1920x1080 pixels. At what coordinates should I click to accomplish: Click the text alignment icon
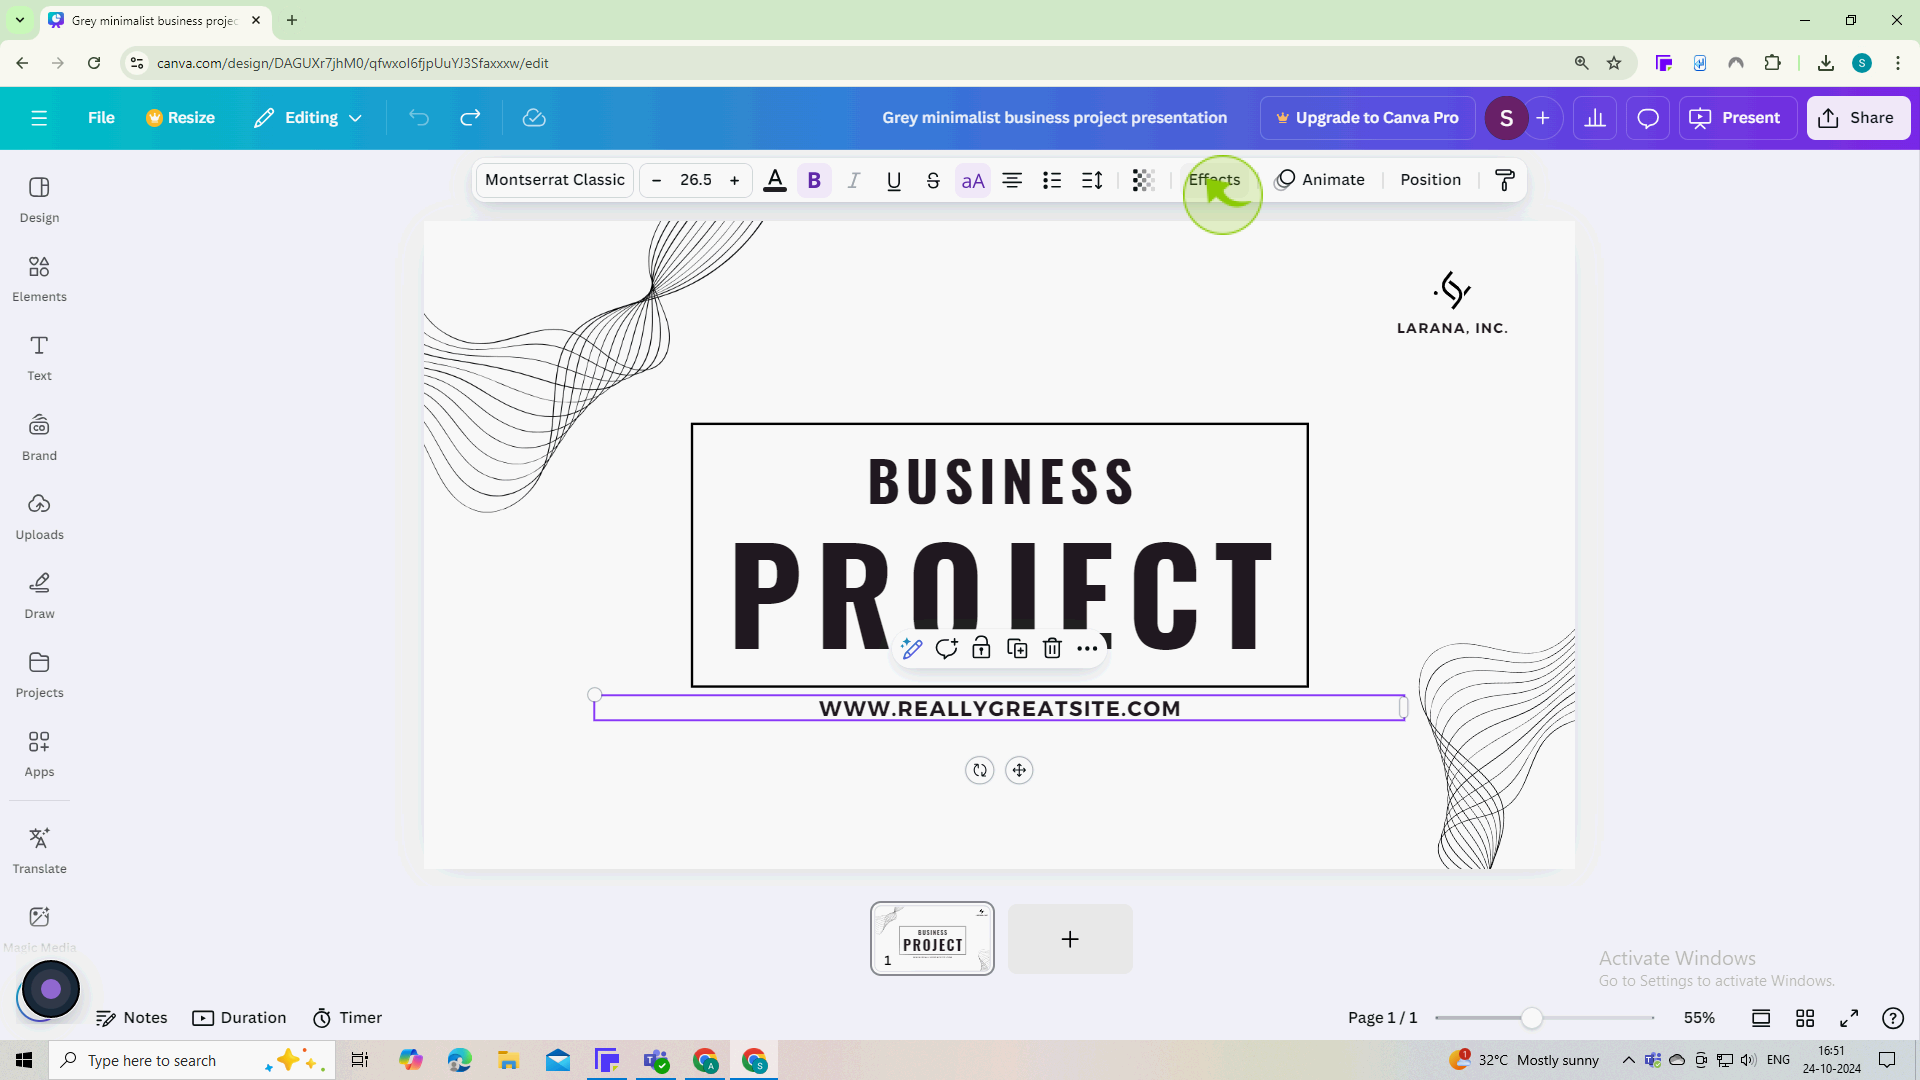pos(1014,179)
